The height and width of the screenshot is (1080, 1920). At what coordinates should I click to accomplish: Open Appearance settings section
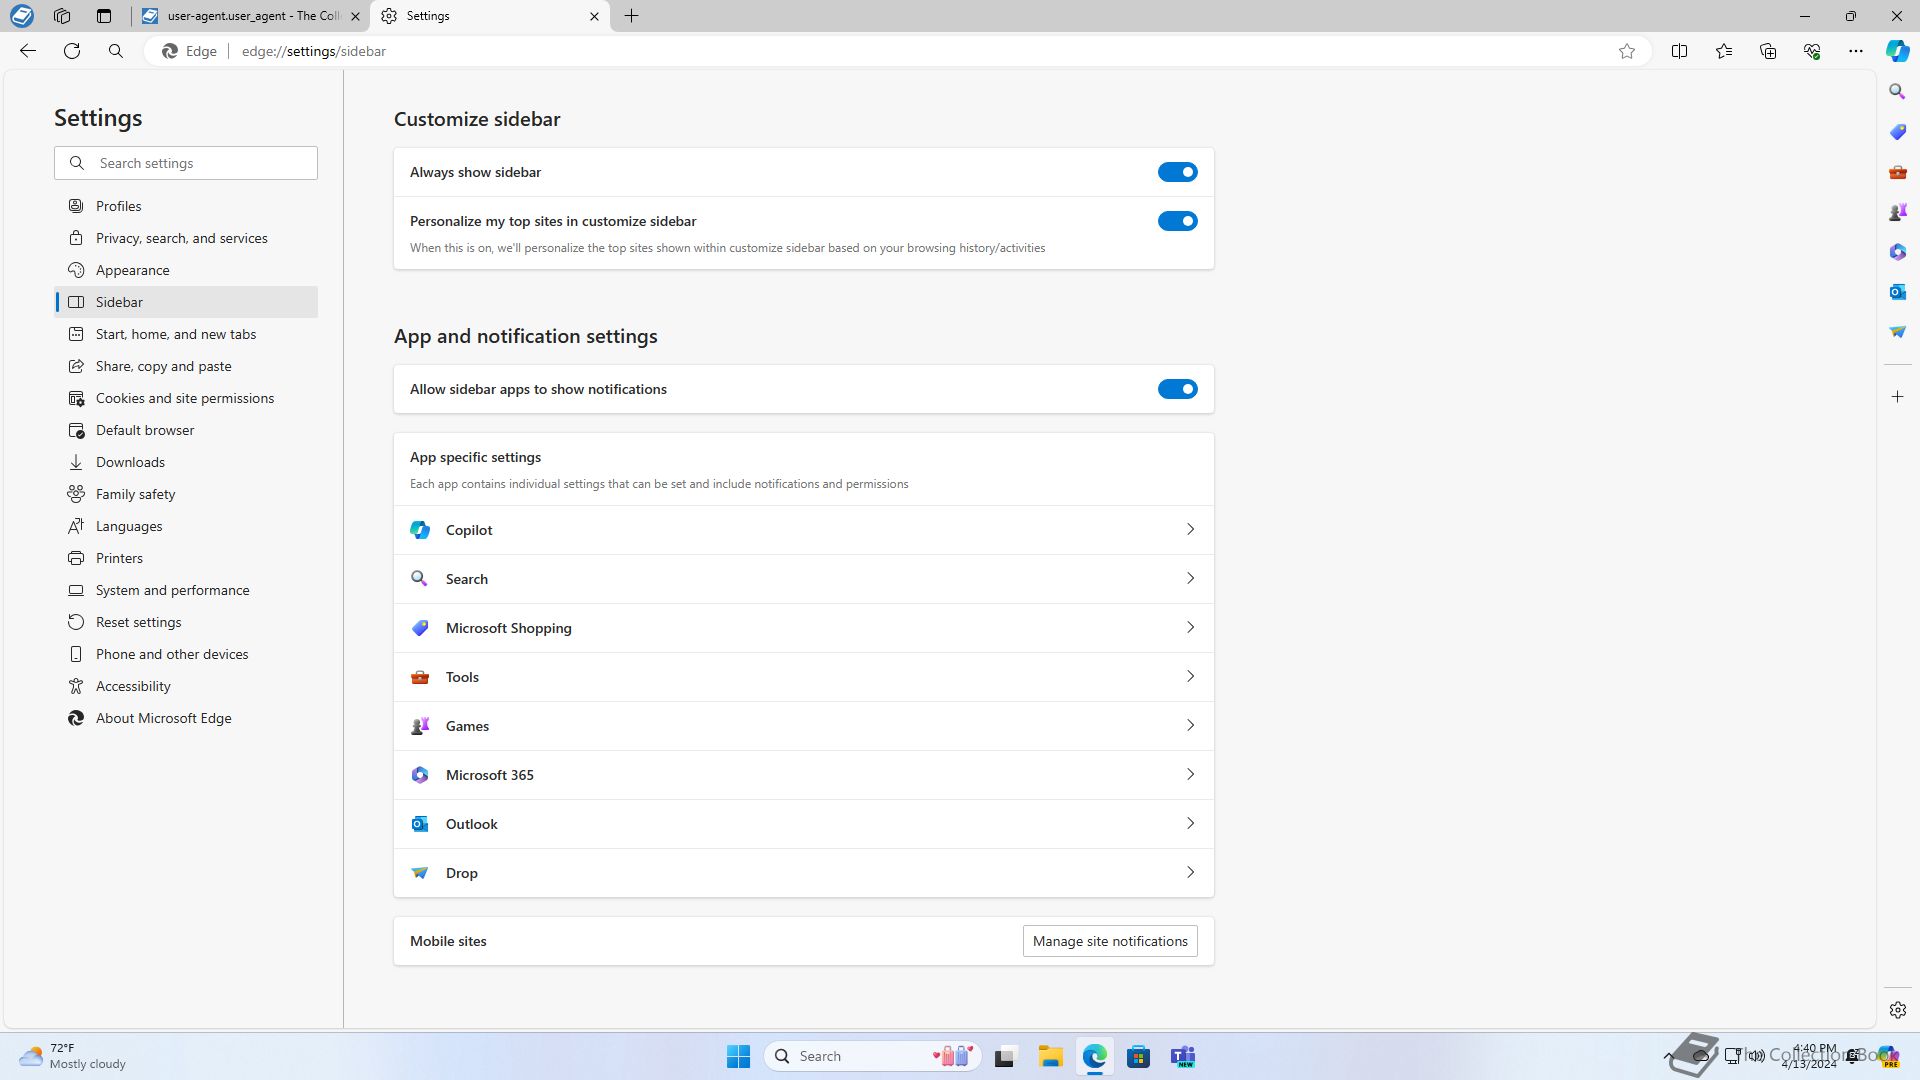[x=186, y=270]
